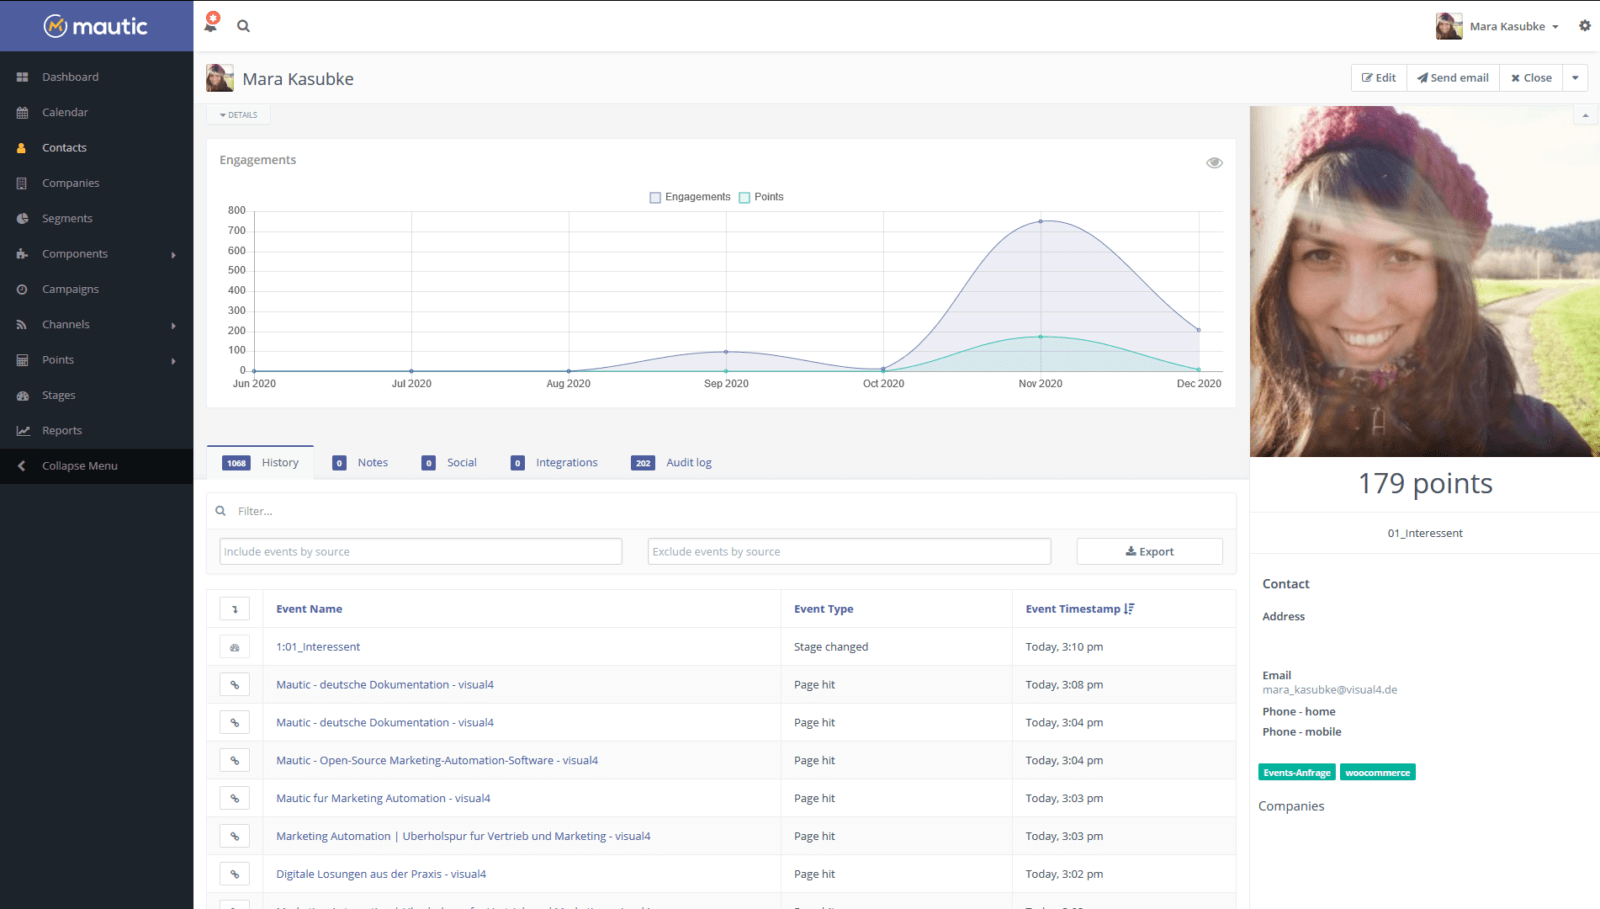
Task: Click the search magnifier icon in top bar
Action: coord(243,26)
